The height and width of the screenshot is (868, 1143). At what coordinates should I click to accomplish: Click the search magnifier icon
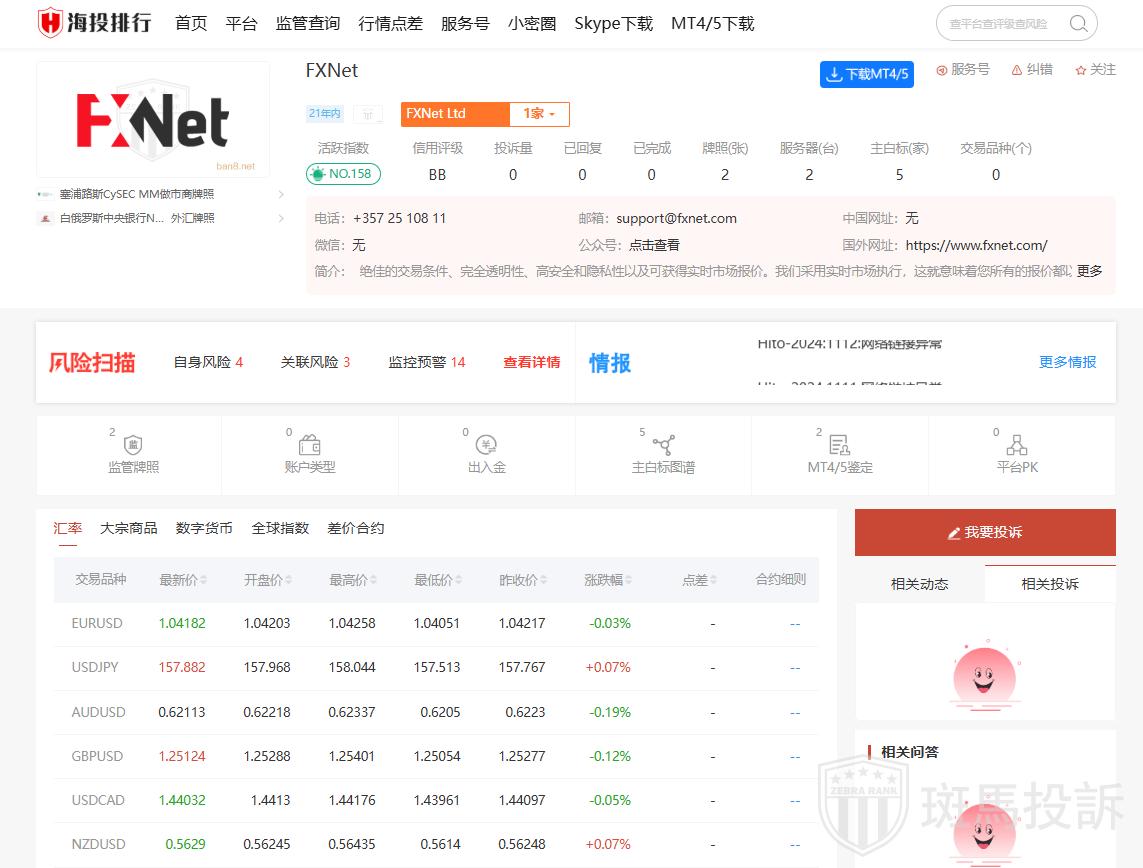[1078, 24]
